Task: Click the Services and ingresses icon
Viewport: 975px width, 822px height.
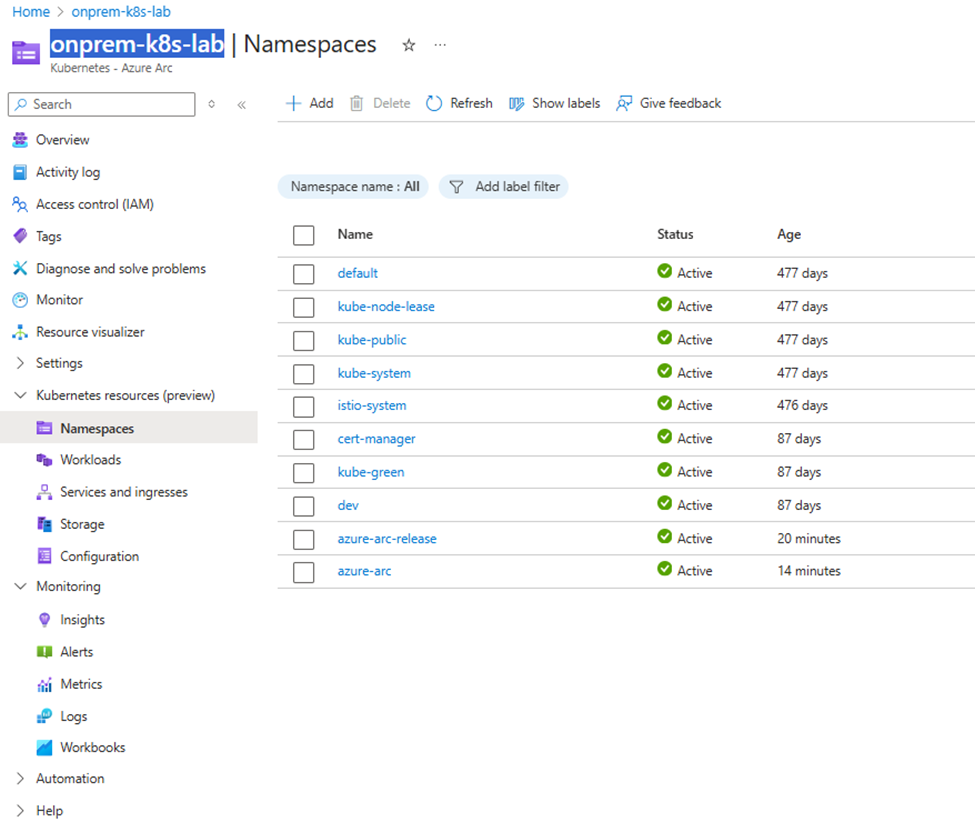Action: 44,492
